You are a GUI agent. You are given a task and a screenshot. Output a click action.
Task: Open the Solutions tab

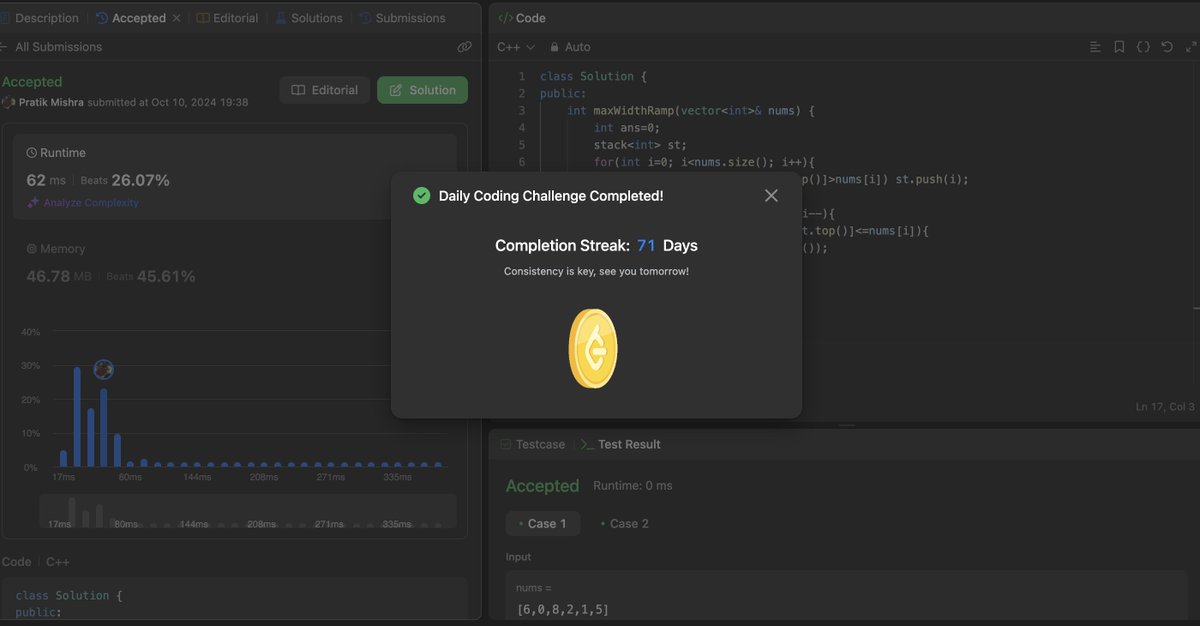click(x=309, y=18)
